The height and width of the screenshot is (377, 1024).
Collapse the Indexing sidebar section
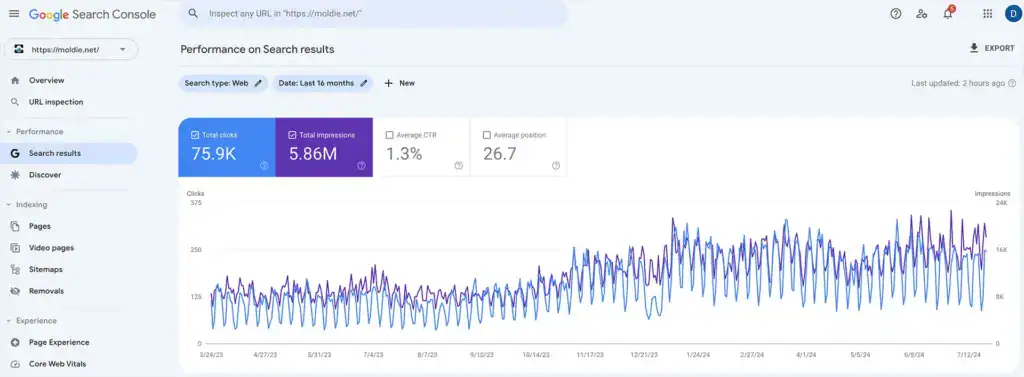coord(9,205)
